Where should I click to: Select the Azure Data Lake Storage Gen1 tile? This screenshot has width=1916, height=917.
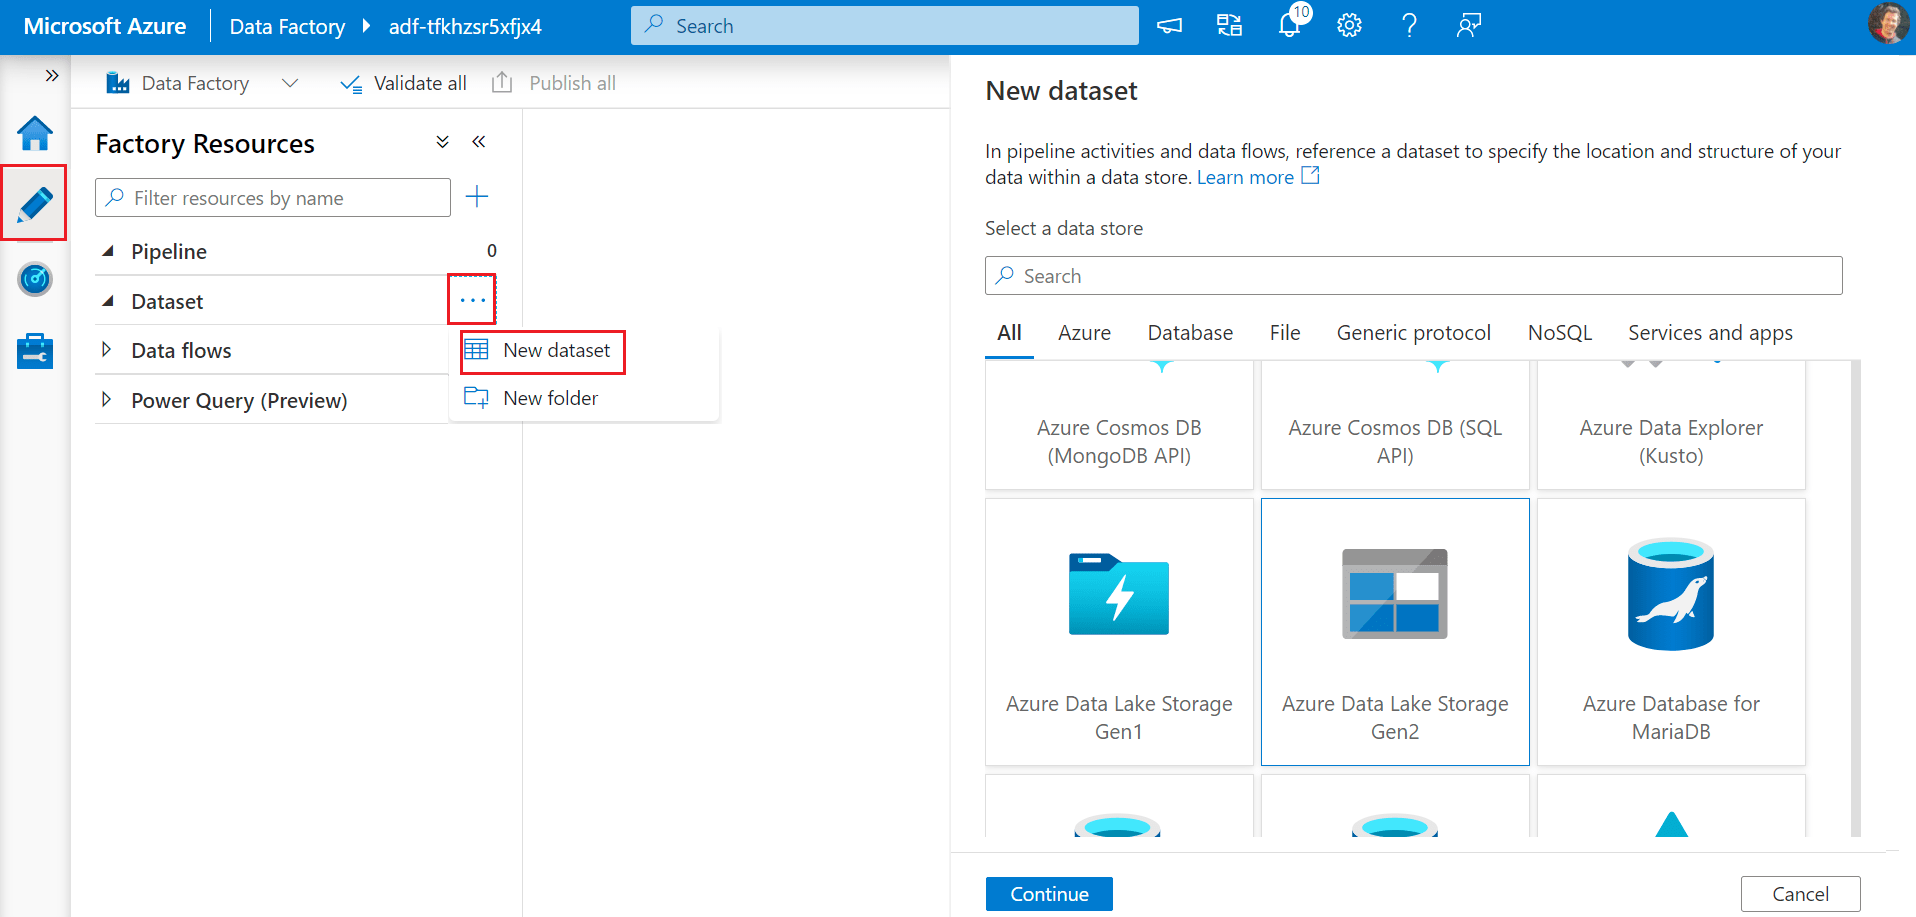click(x=1118, y=632)
